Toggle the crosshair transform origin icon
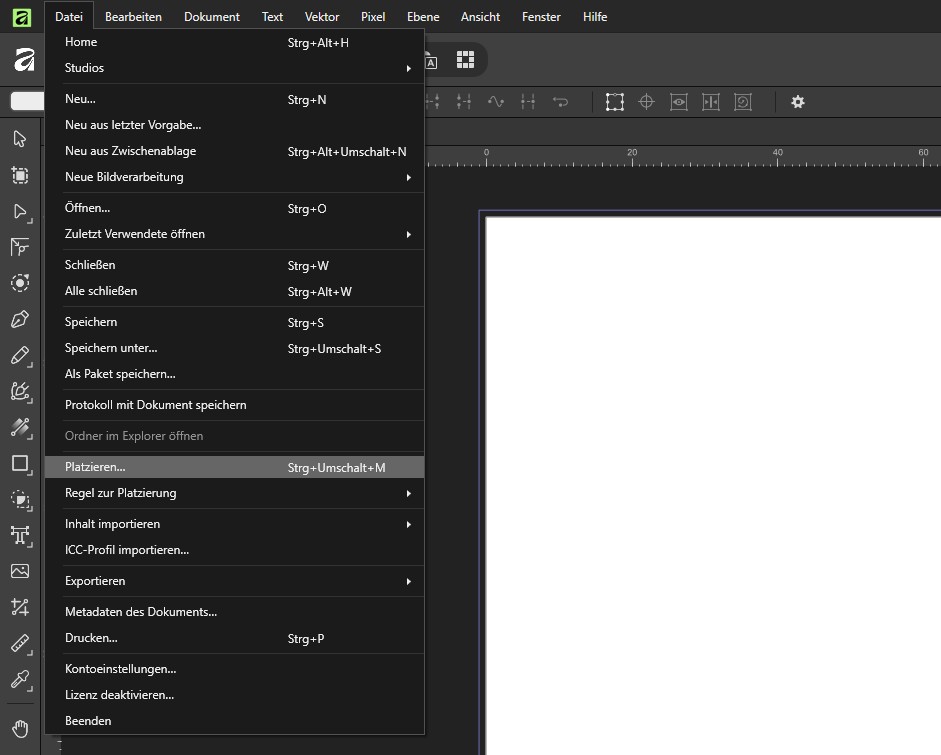 646,102
